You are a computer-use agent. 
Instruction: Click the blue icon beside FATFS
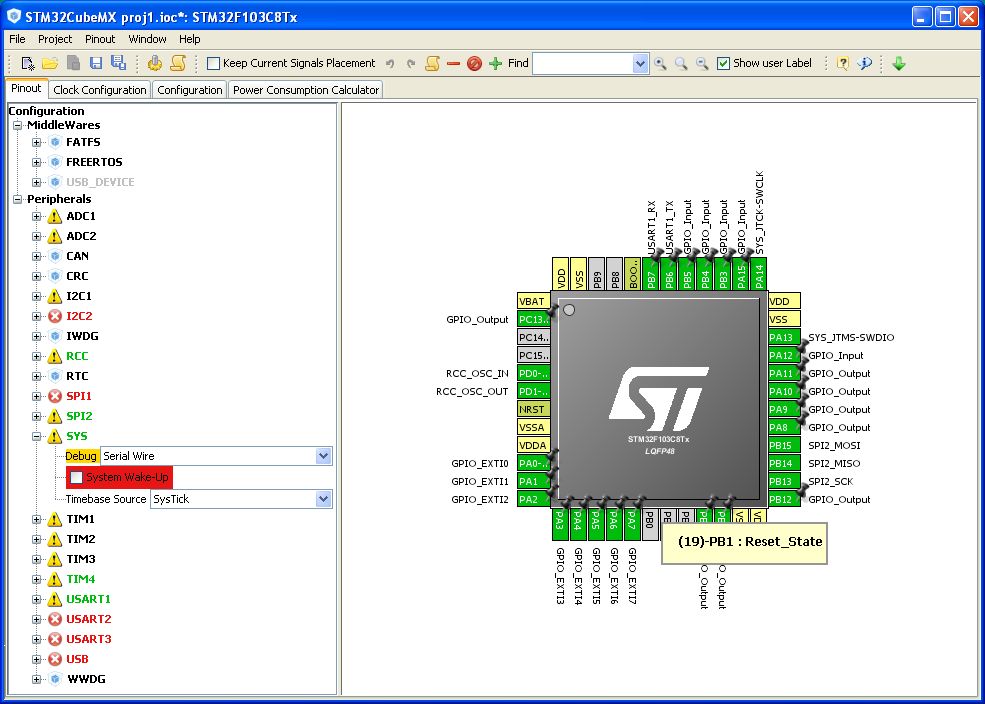tap(55, 142)
